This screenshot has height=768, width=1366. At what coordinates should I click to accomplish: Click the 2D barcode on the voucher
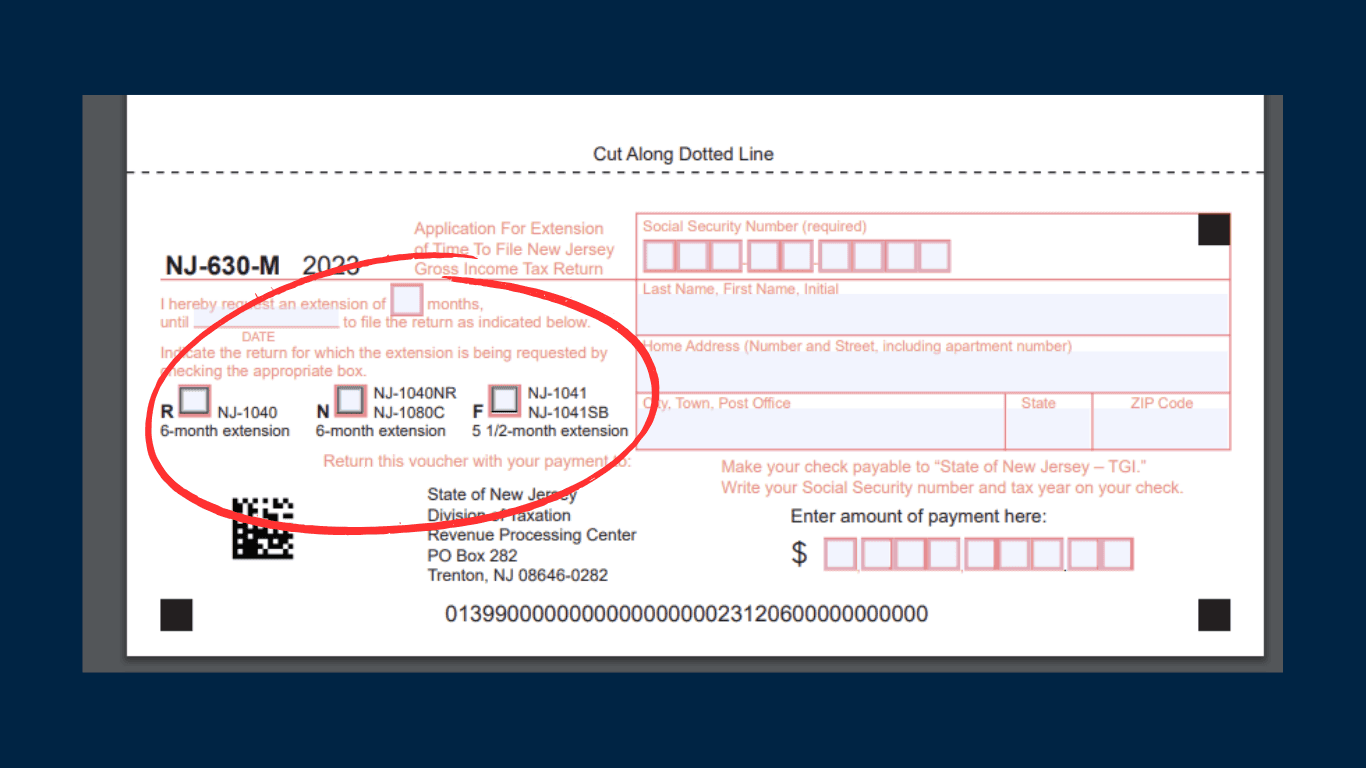coord(263,528)
